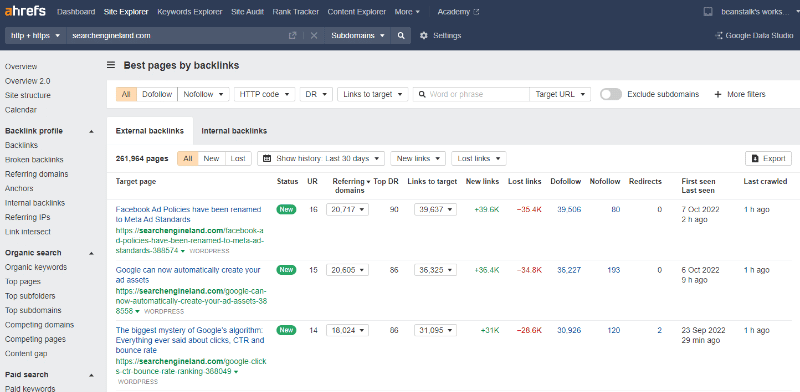Open Content gap in sidebar
Screen dimensions: 800x392
click(x=26, y=353)
